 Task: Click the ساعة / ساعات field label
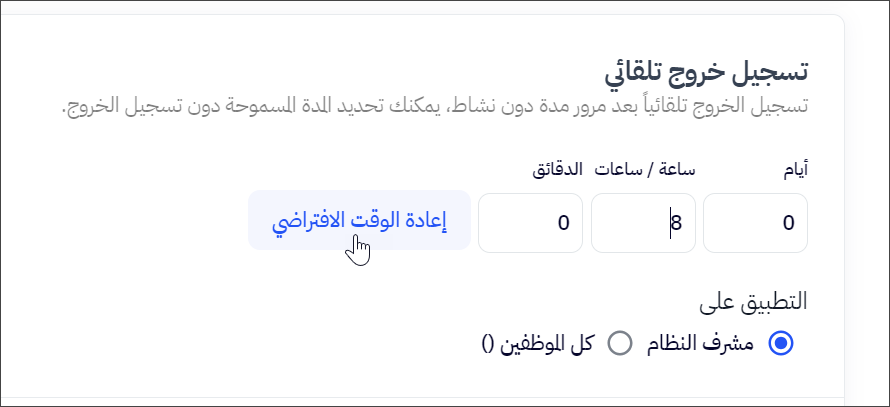click(645, 170)
